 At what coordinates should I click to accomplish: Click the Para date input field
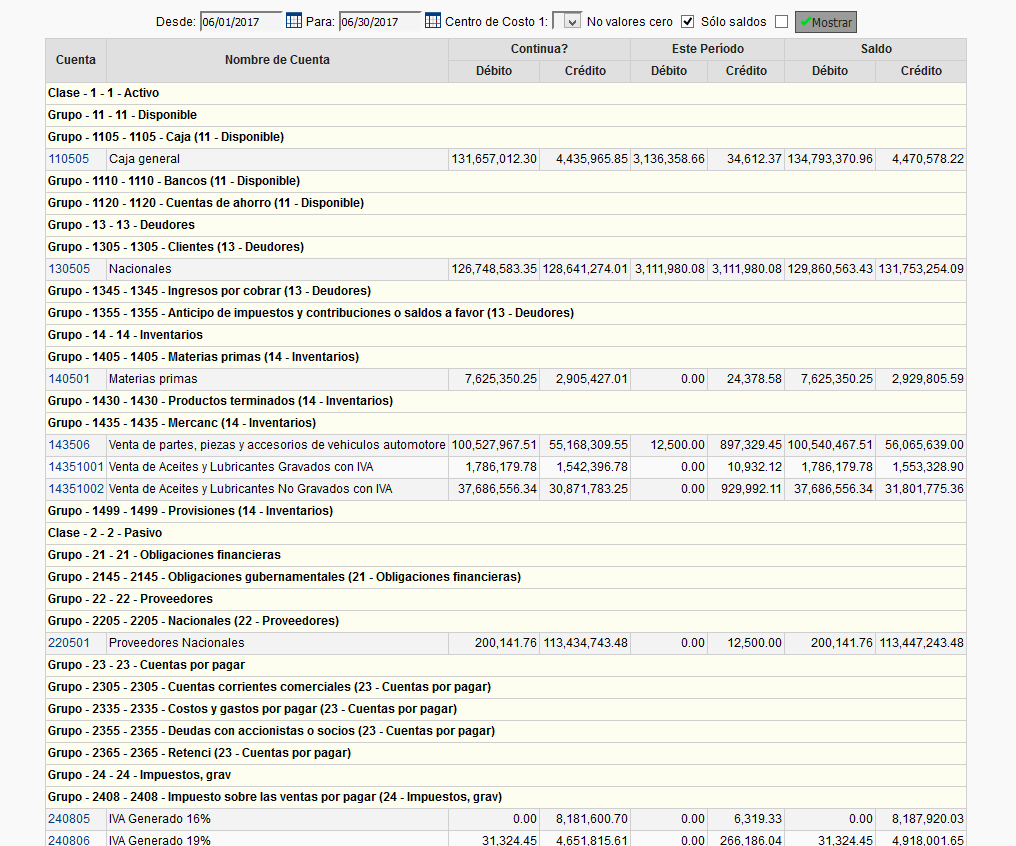[x=379, y=21]
